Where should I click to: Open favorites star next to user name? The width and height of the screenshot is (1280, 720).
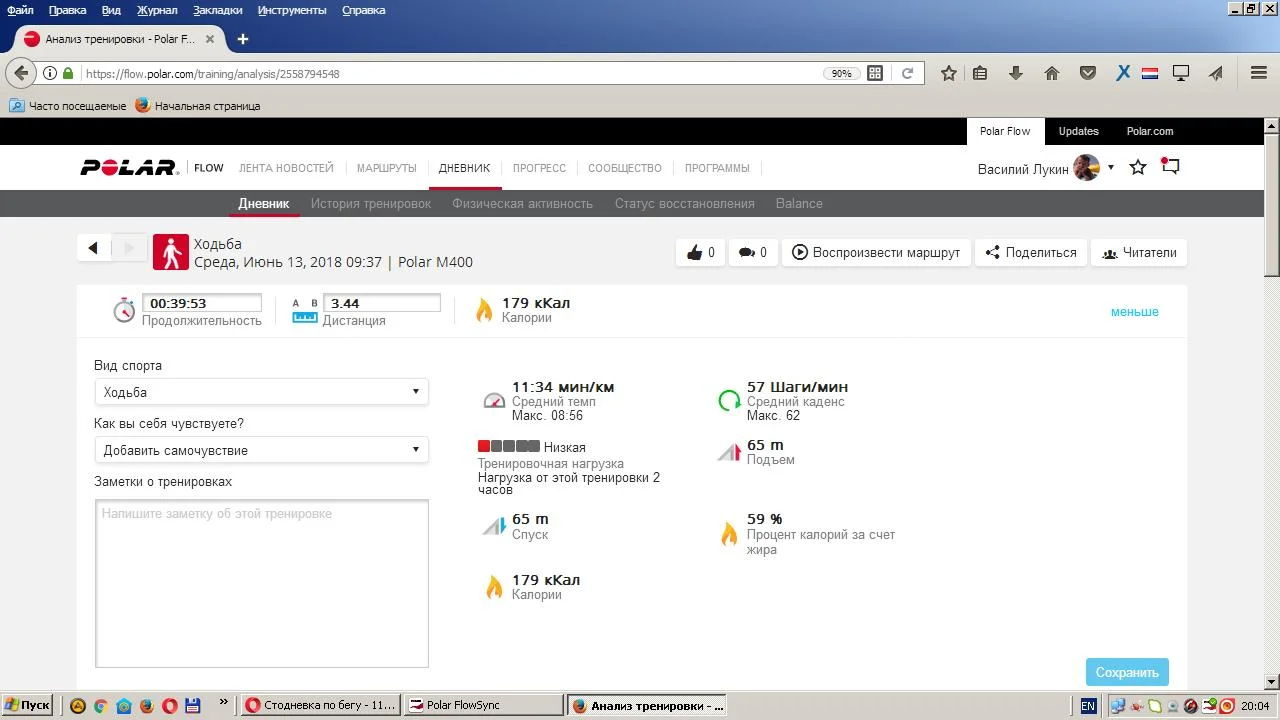(x=1137, y=167)
